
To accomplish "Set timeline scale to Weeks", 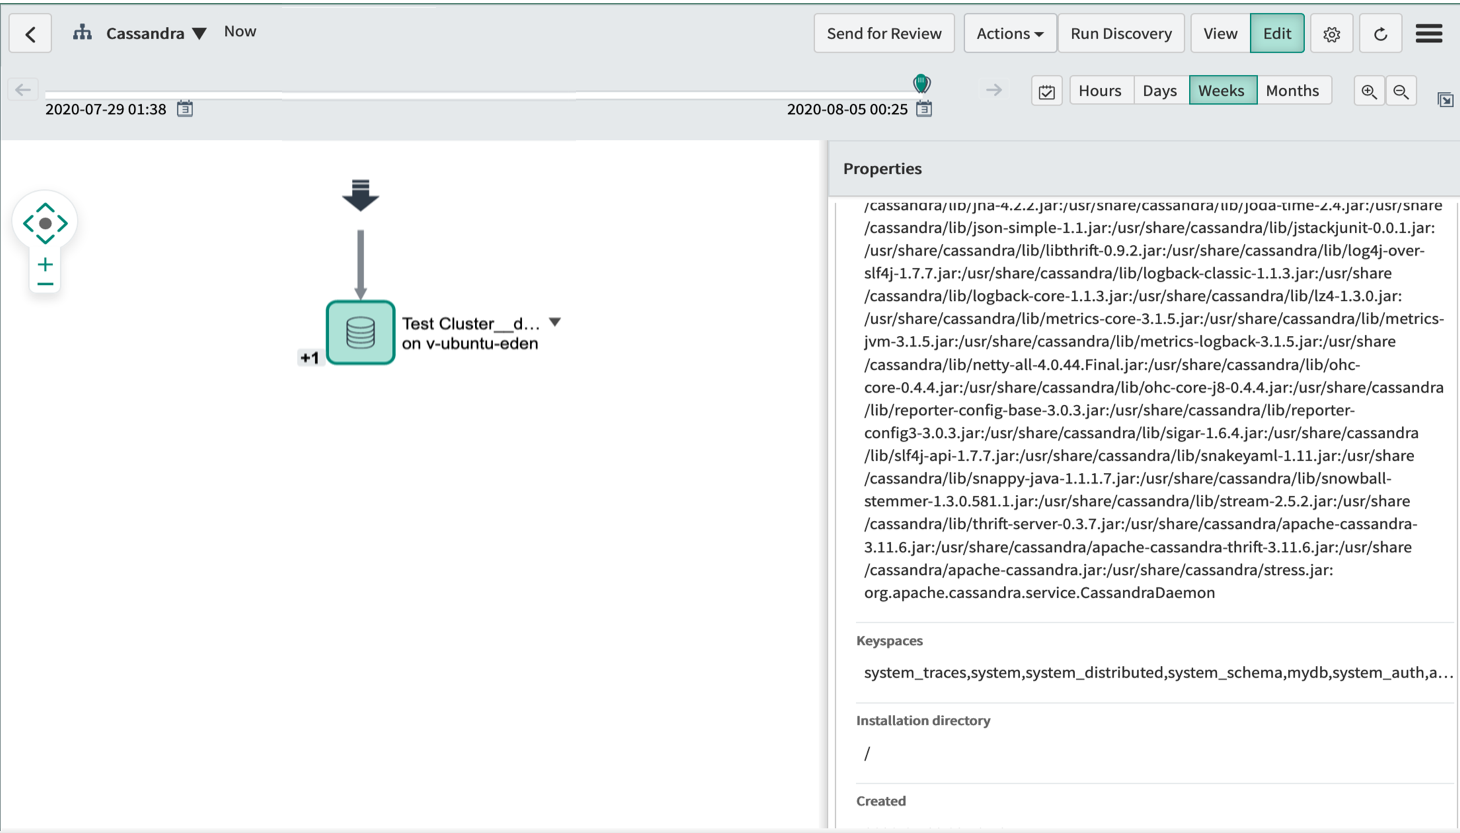I will click(x=1222, y=91).
